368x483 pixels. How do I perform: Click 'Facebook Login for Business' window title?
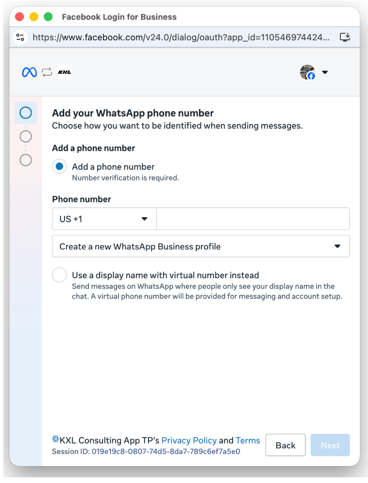pos(119,17)
